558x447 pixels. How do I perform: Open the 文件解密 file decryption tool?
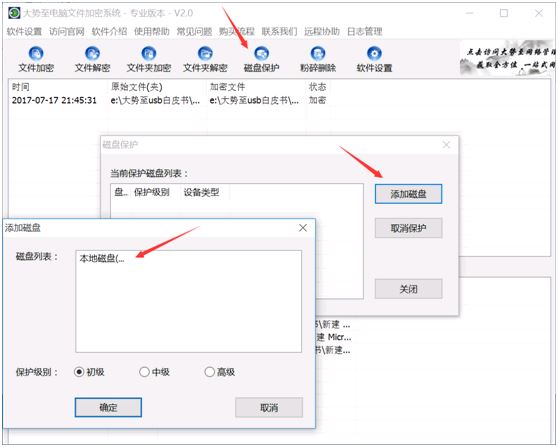click(x=93, y=60)
